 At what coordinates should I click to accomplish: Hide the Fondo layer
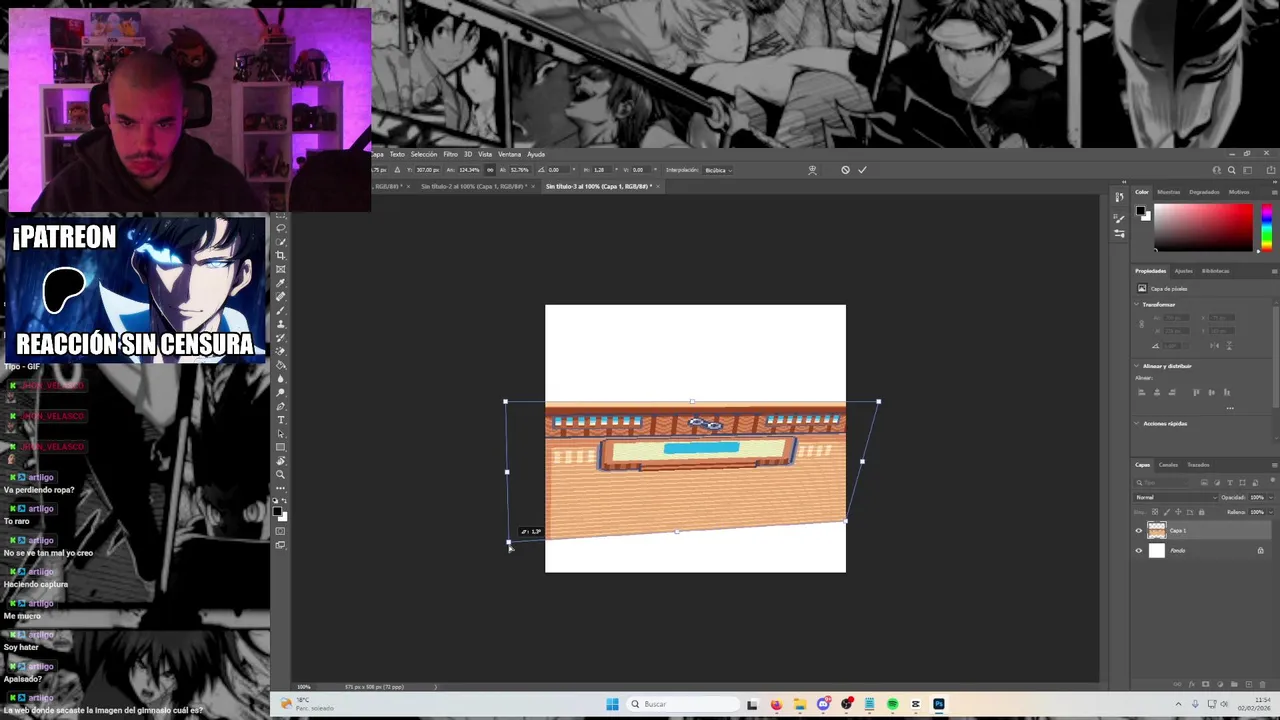(x=1138, y=551)
